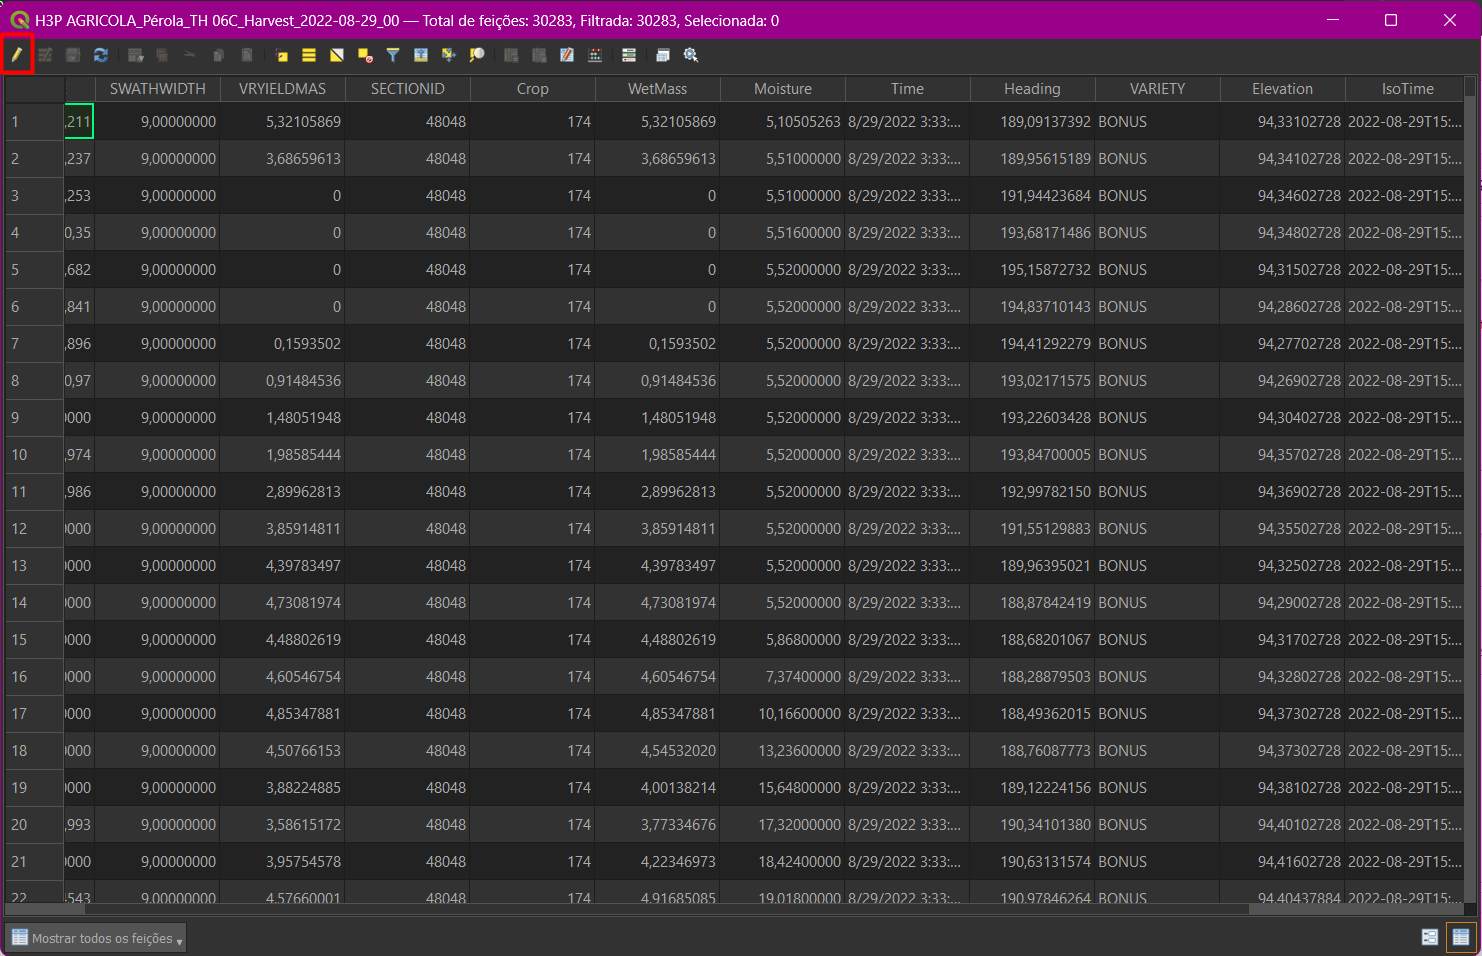Organize table columns icon
This screenshot has height=956, width=1482.
click(x=629, y=55)
